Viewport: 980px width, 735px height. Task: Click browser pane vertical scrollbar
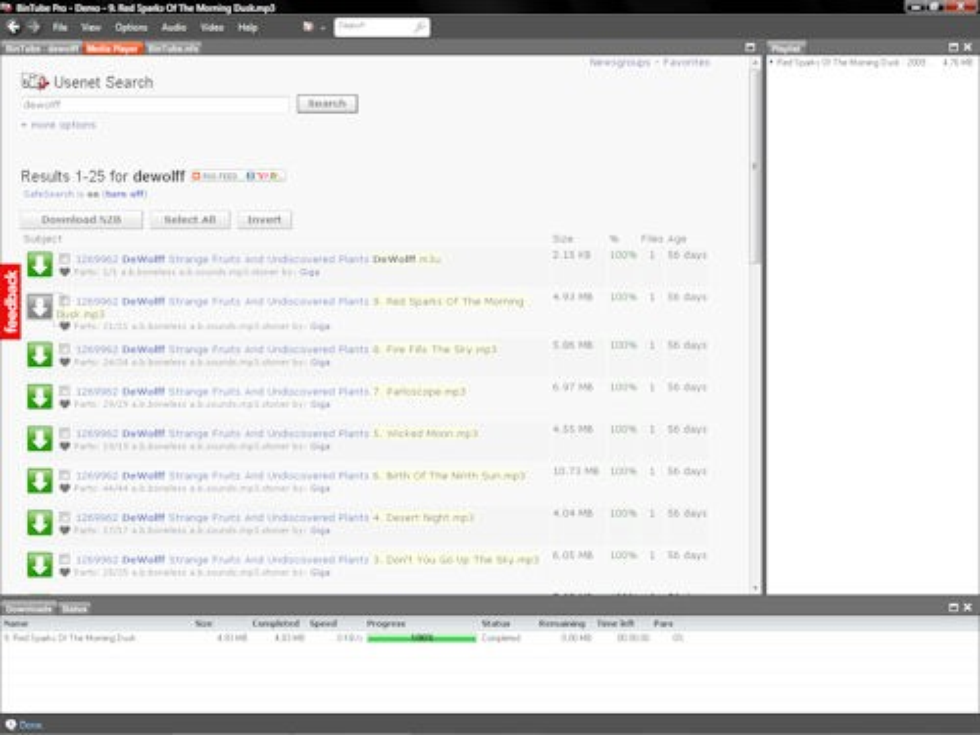(755, 167)
